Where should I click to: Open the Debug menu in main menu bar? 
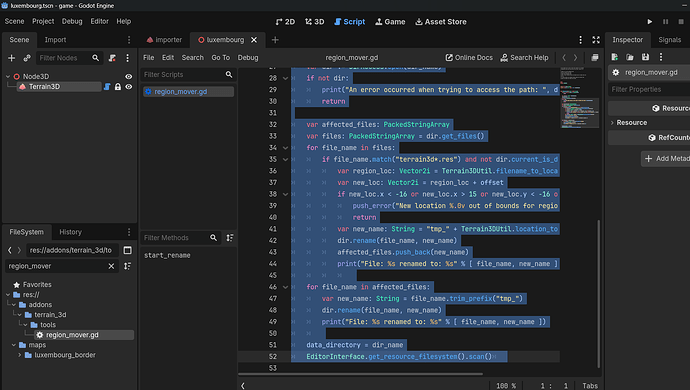tap(72, 21)
